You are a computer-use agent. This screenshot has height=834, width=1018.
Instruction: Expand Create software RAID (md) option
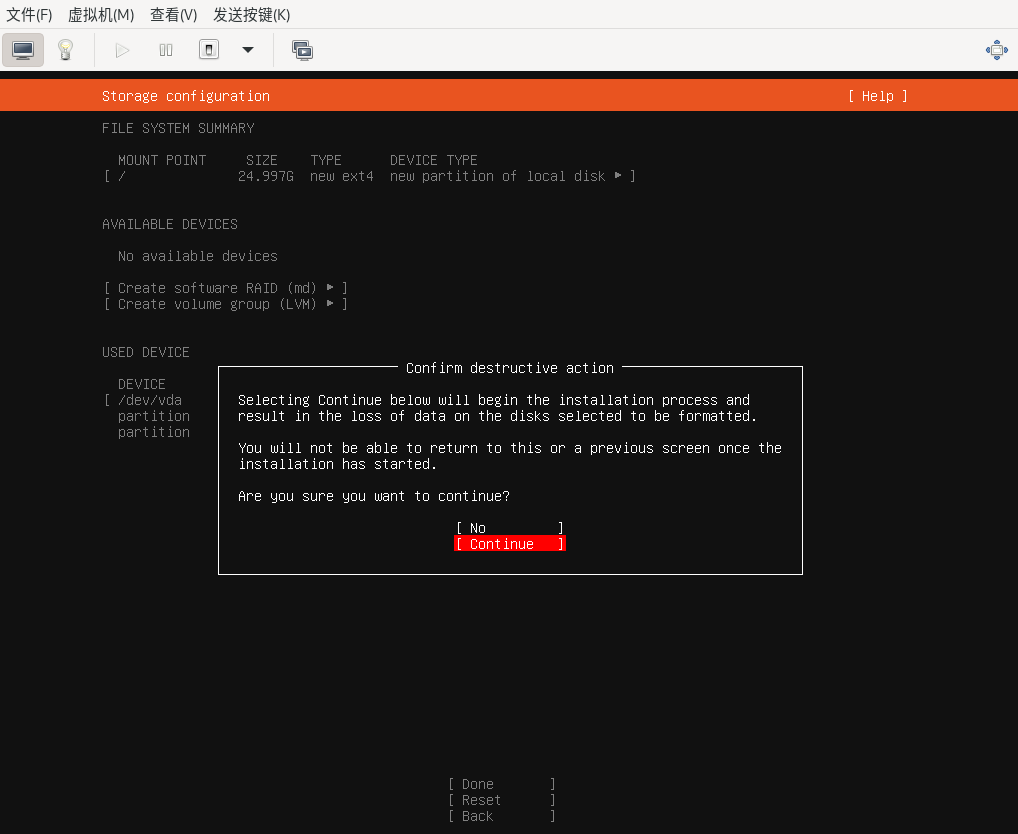tap(226, 288)
